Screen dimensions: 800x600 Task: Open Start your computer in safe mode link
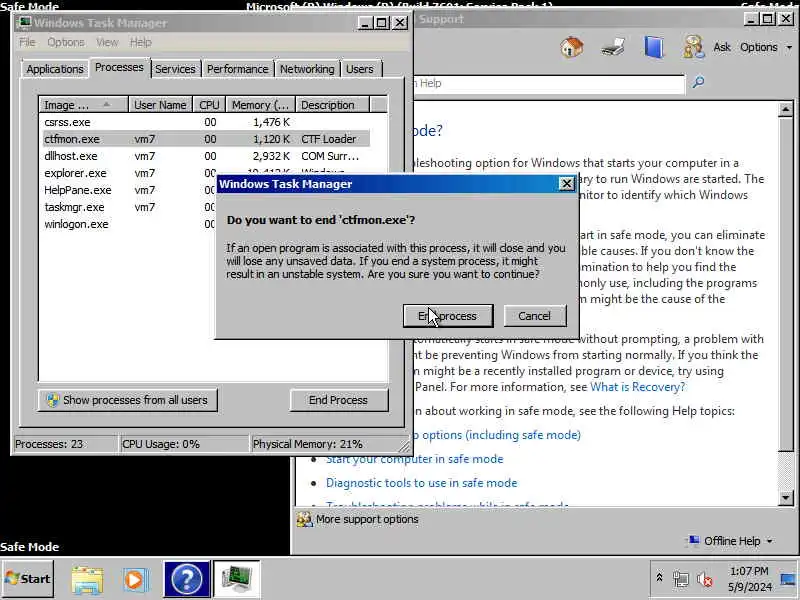[414, 459]
